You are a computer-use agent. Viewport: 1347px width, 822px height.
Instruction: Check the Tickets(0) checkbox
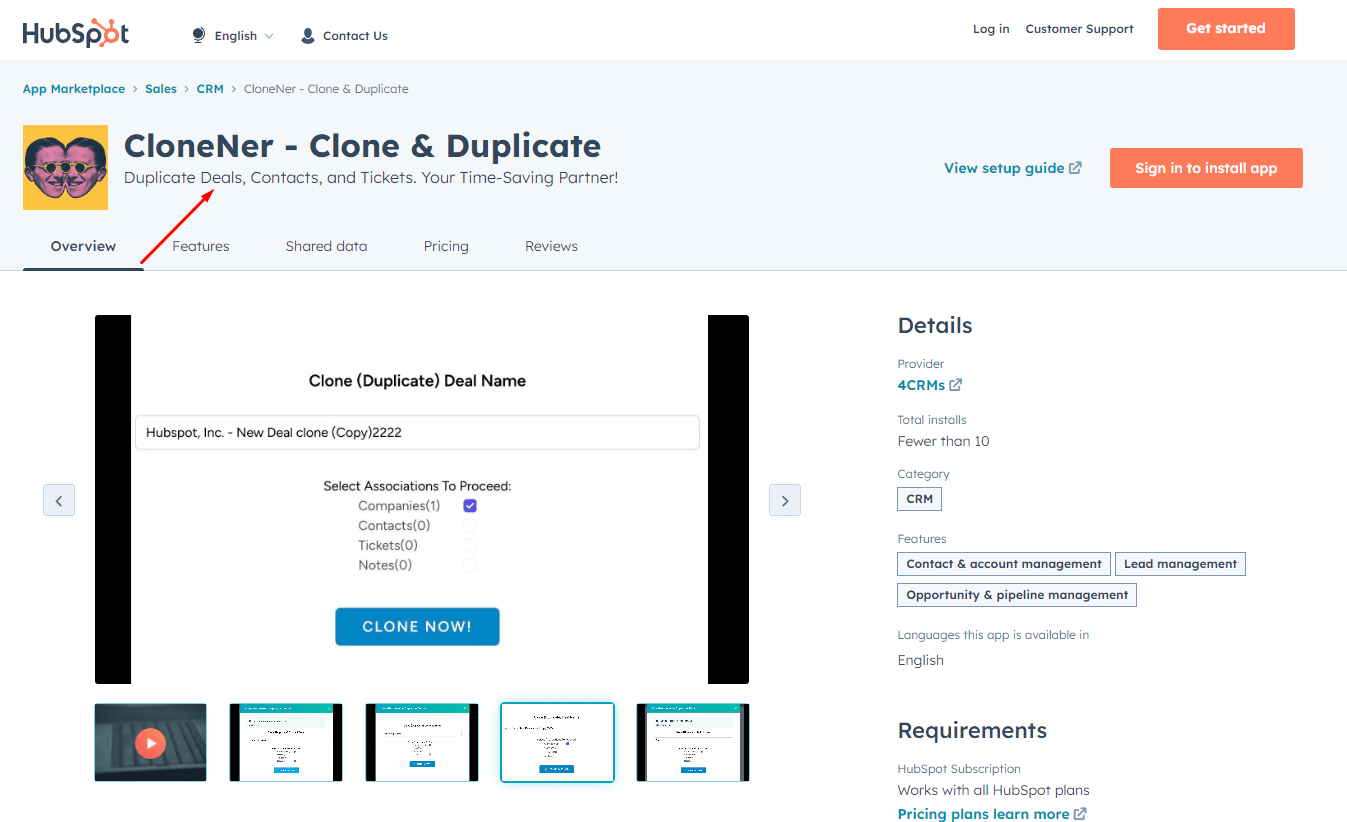(x=470, y=546)
